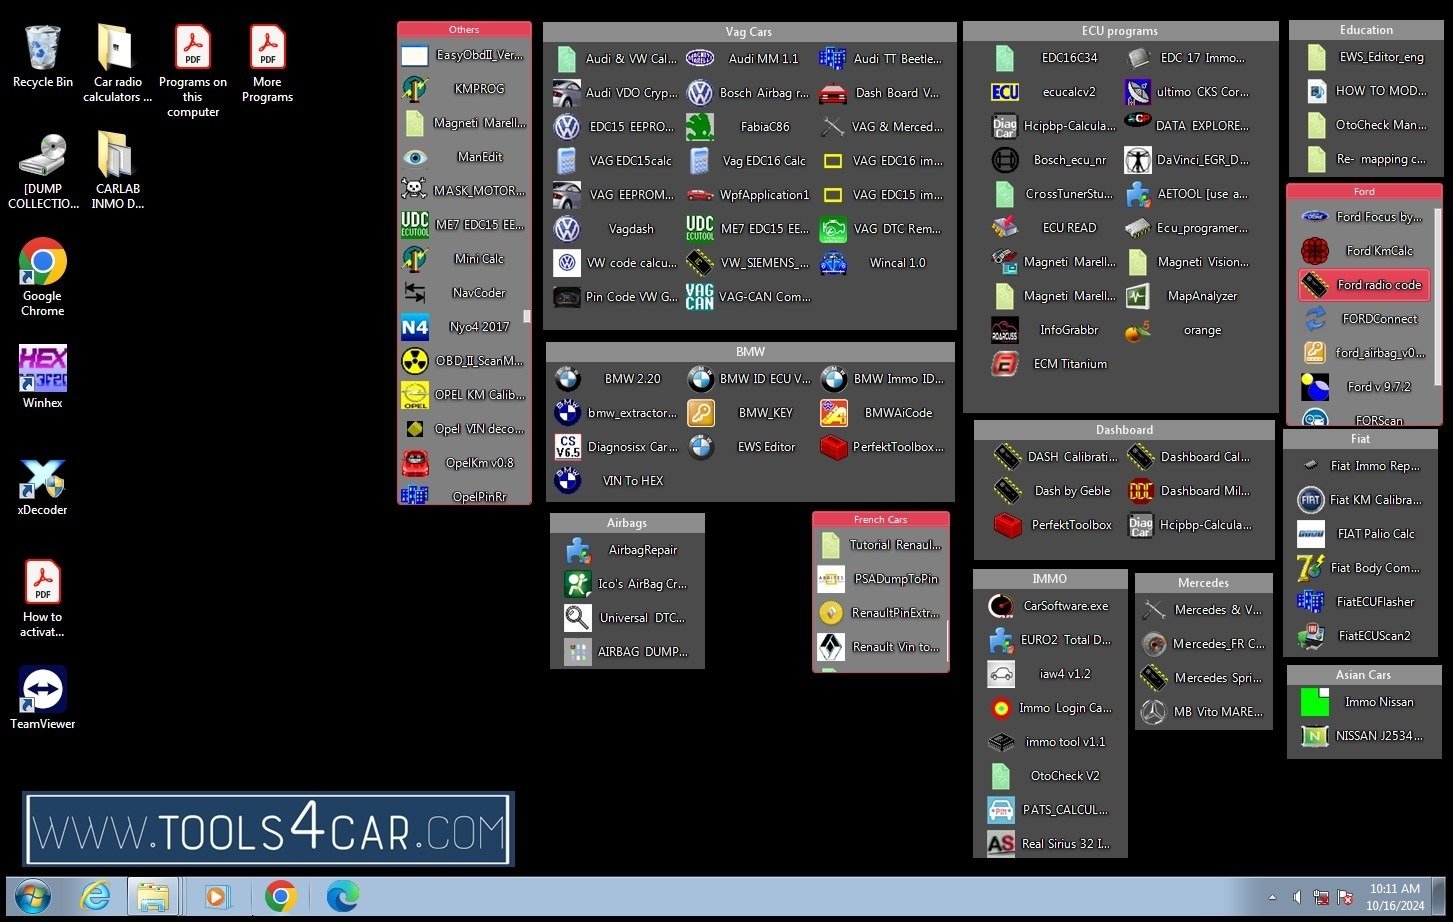
Task: Click the Vag Cars fence title
Action: coord(748,32)
